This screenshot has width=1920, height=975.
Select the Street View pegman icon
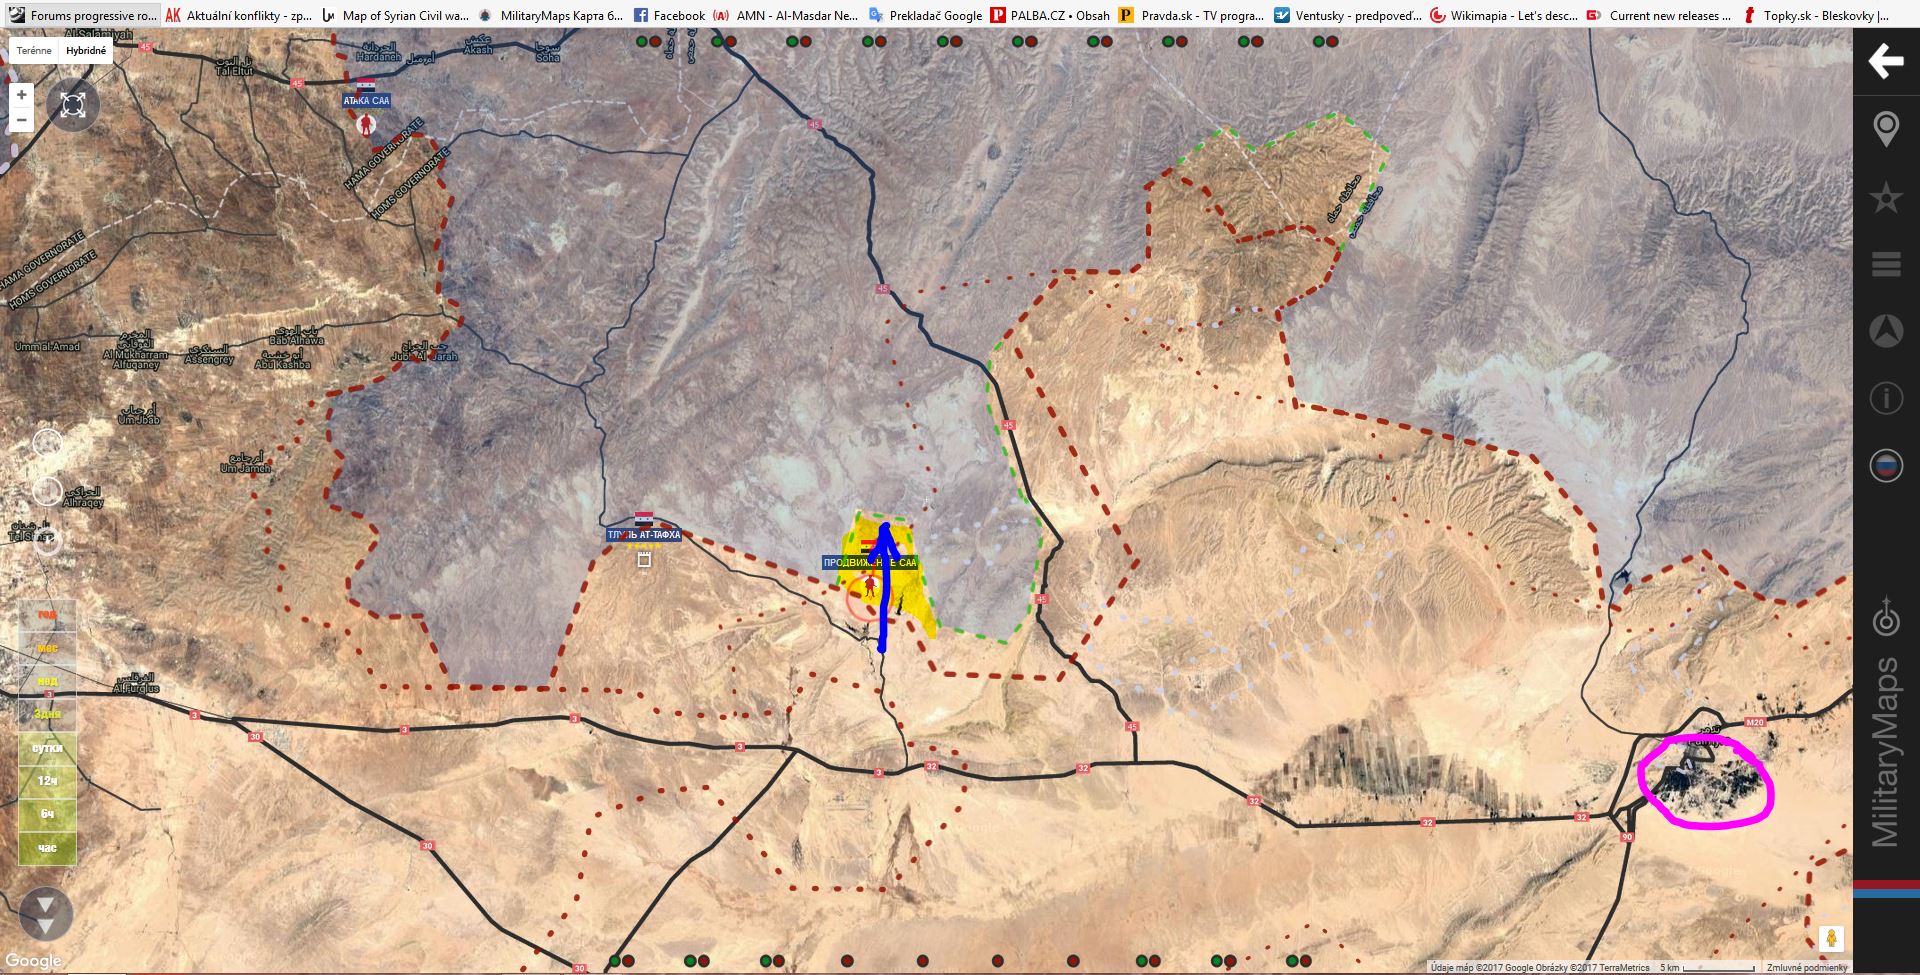(1831, 939)
